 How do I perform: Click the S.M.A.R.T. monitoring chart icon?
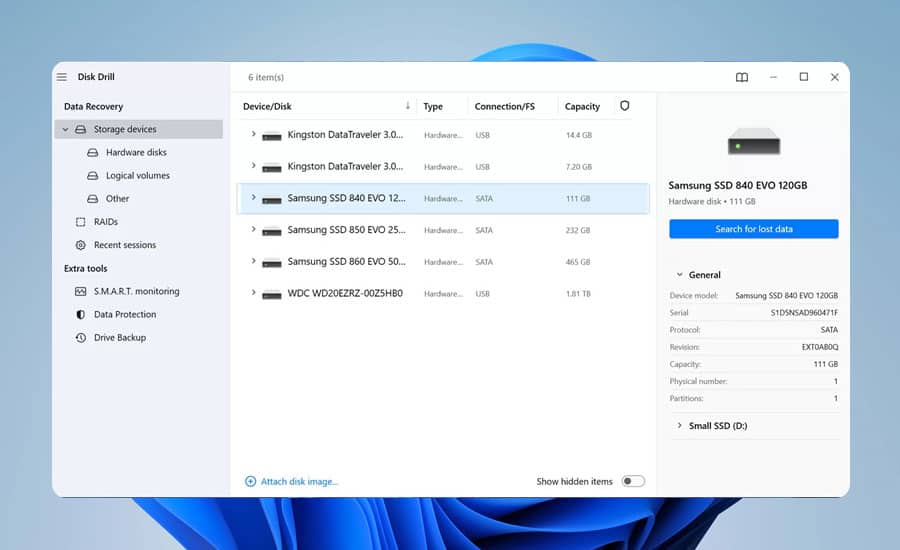coord(80,291)
